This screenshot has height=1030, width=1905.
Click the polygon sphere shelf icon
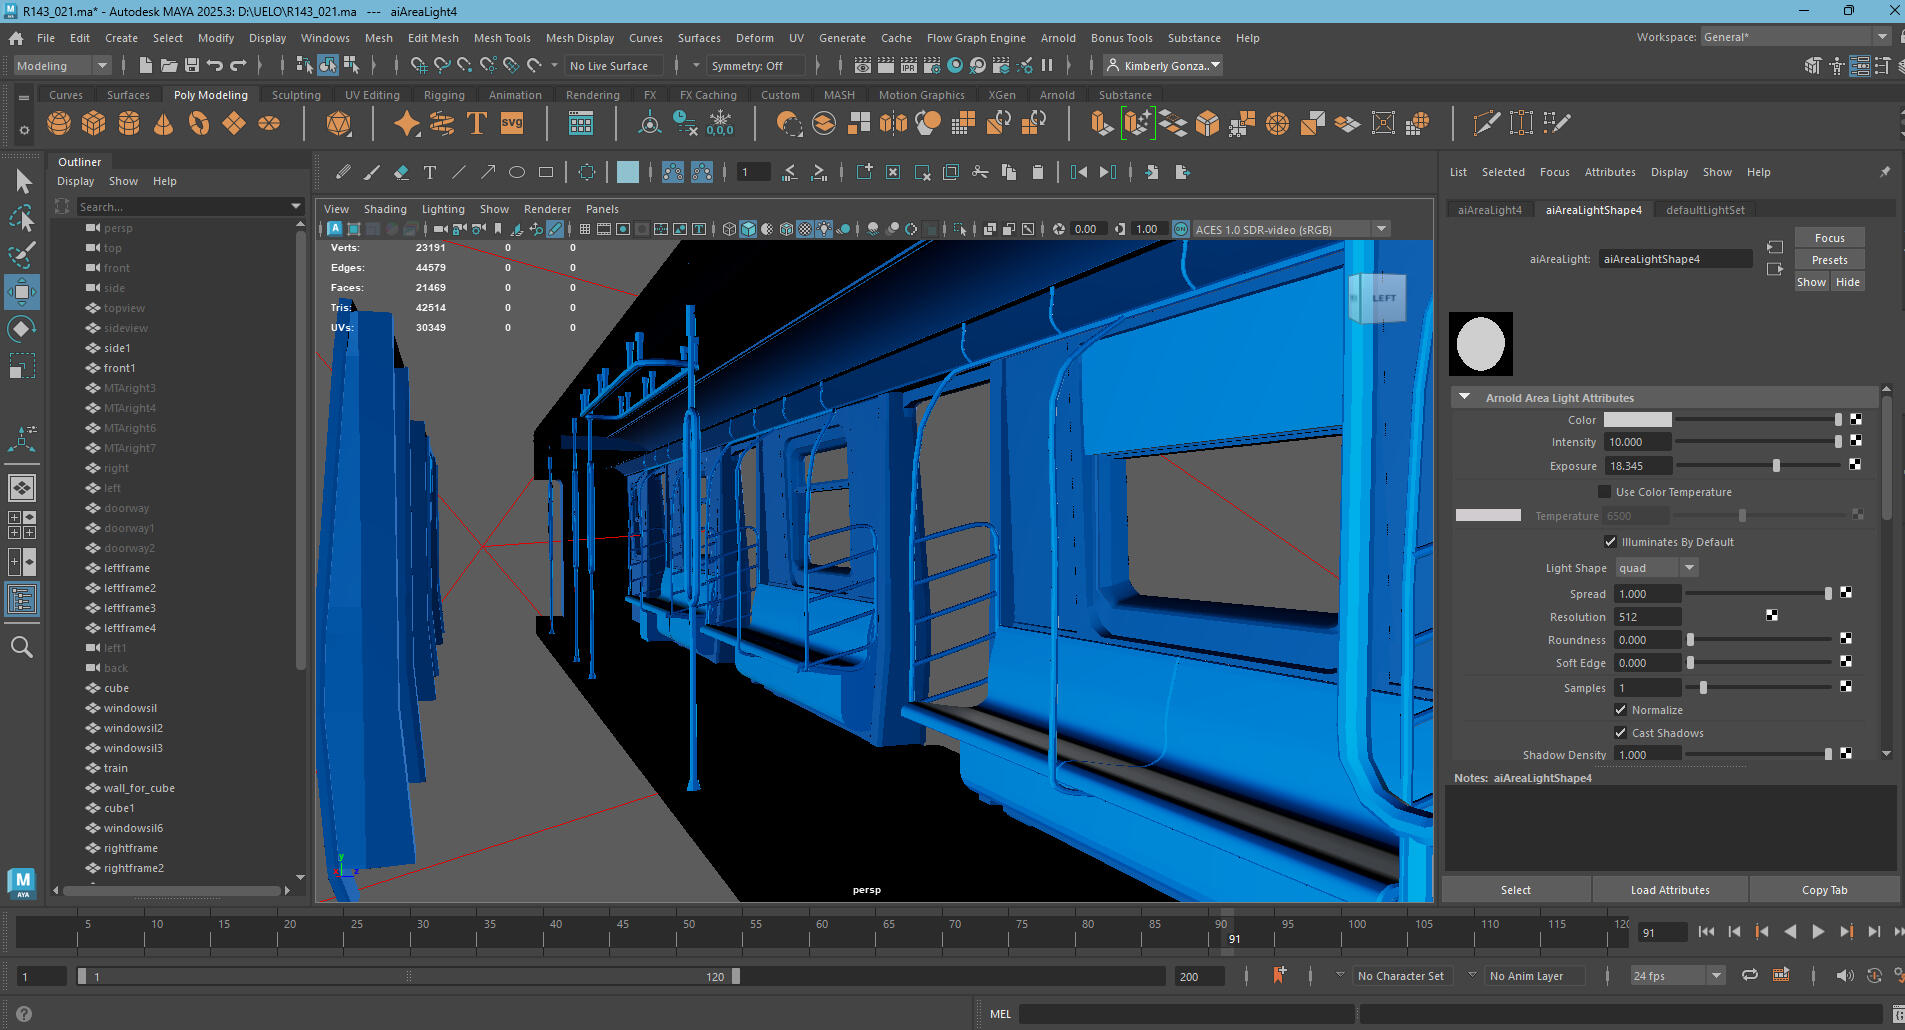pos(59,123)
